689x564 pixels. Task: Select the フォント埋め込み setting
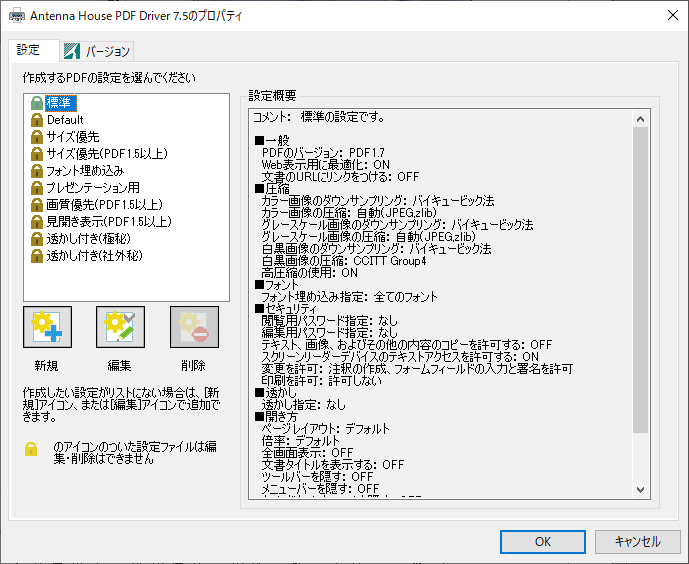click(85, 171)
